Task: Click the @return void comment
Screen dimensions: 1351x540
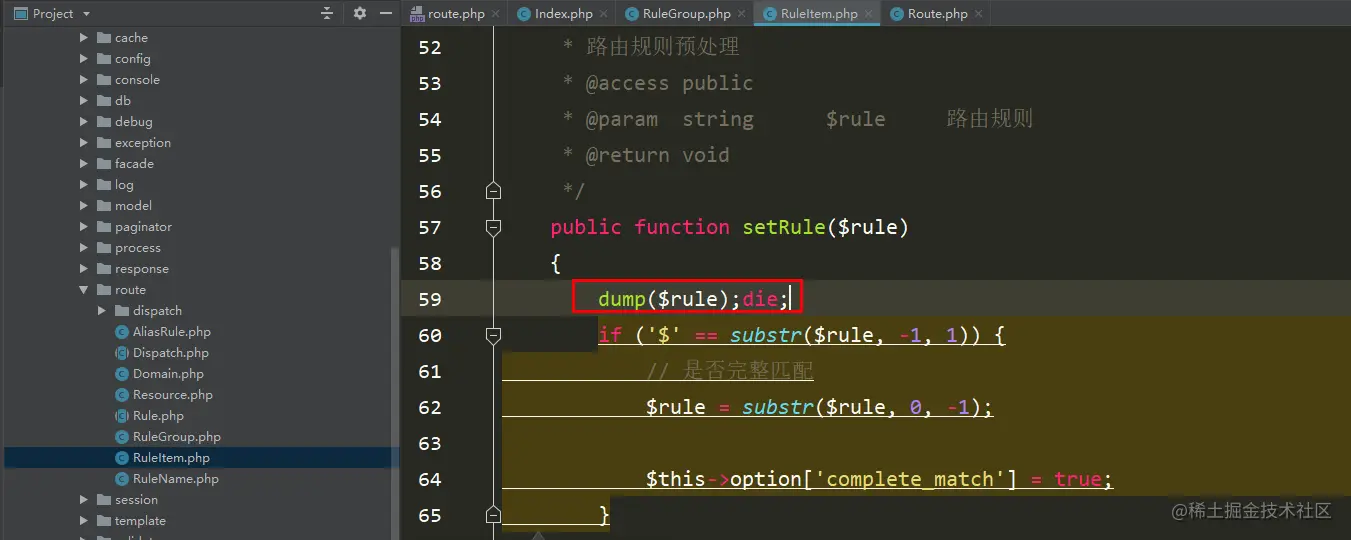Action: [x=657, y=155]
